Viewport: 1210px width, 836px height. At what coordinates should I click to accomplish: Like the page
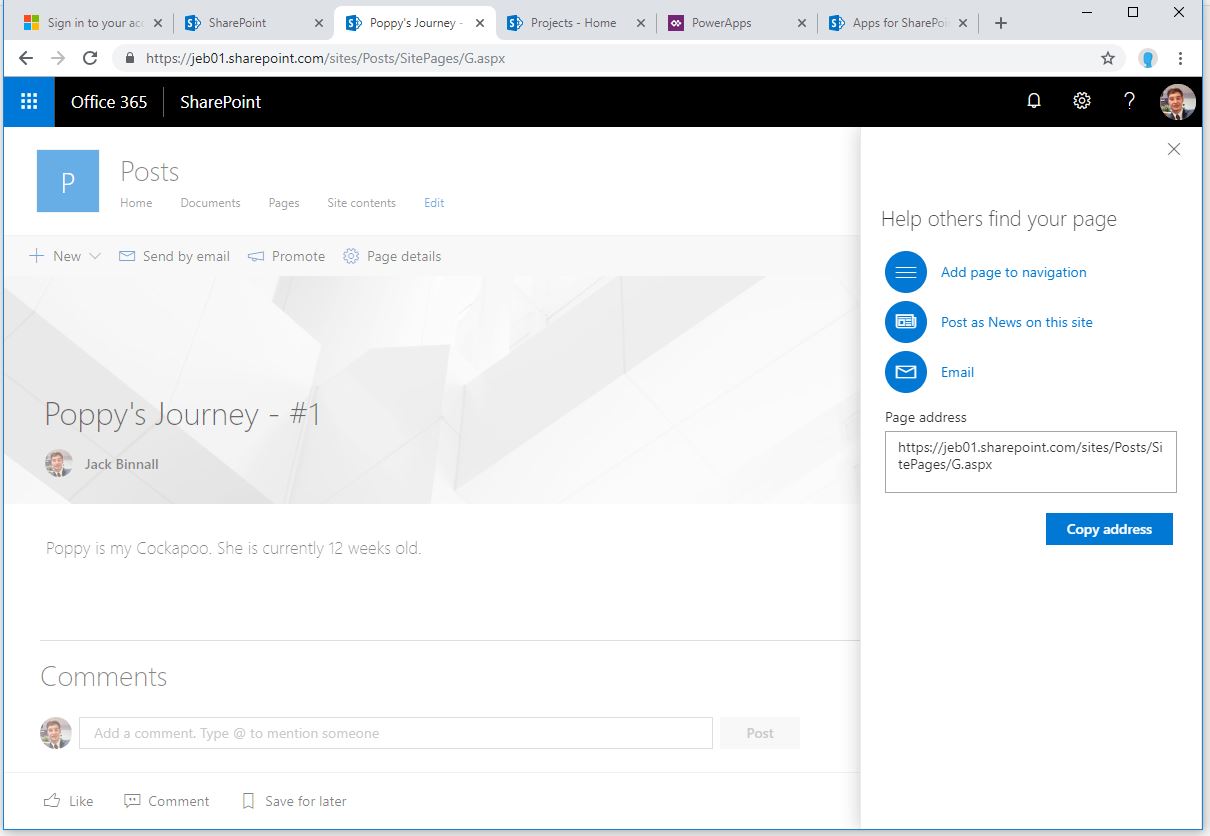(x=68, y=801)
